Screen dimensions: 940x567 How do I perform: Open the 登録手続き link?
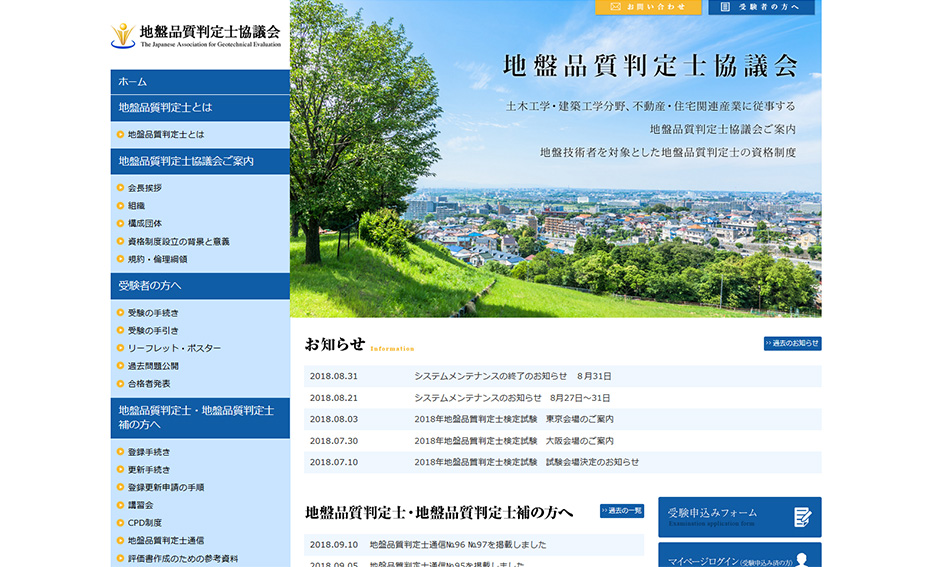[149, 452]
